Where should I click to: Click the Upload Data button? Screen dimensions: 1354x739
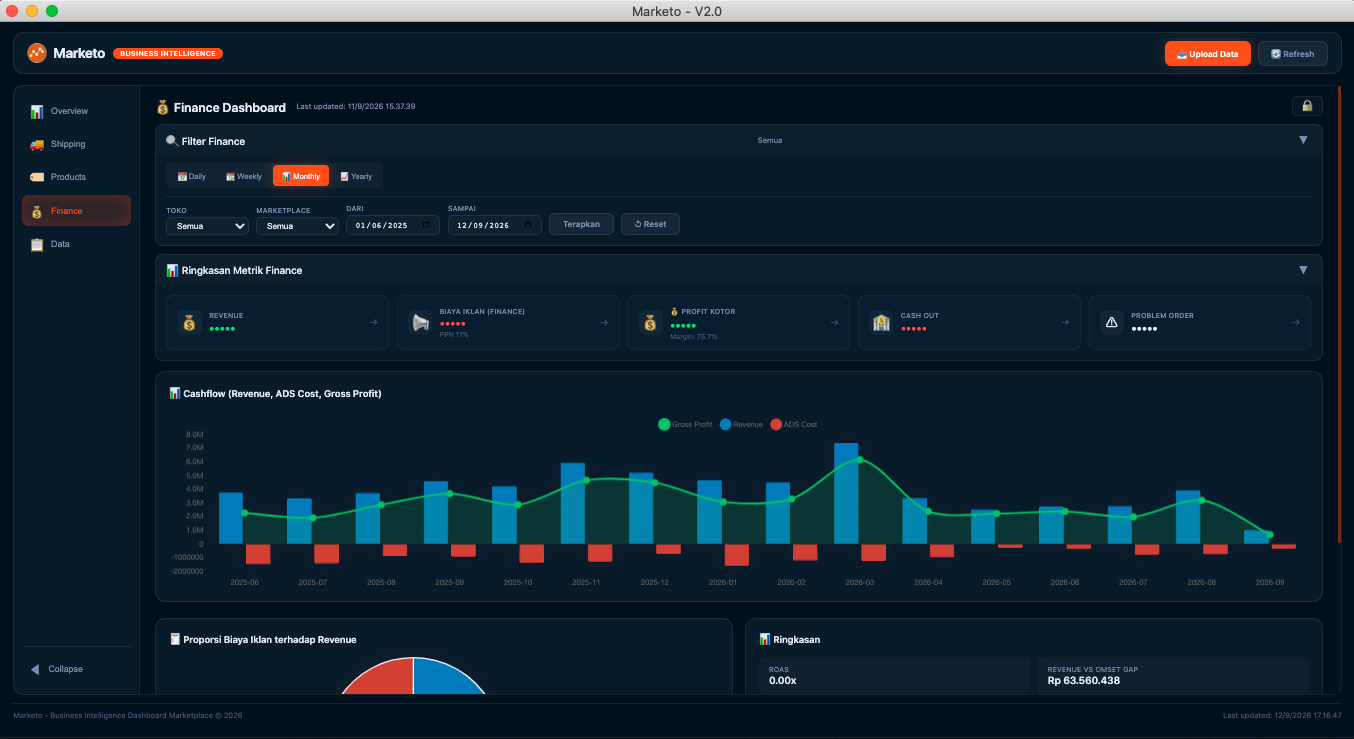1208,54
